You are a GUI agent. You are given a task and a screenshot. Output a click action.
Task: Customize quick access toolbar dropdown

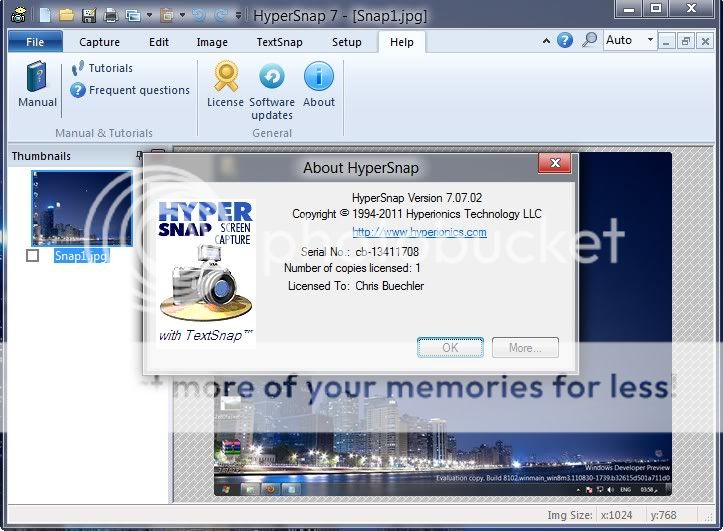point(238,15)
